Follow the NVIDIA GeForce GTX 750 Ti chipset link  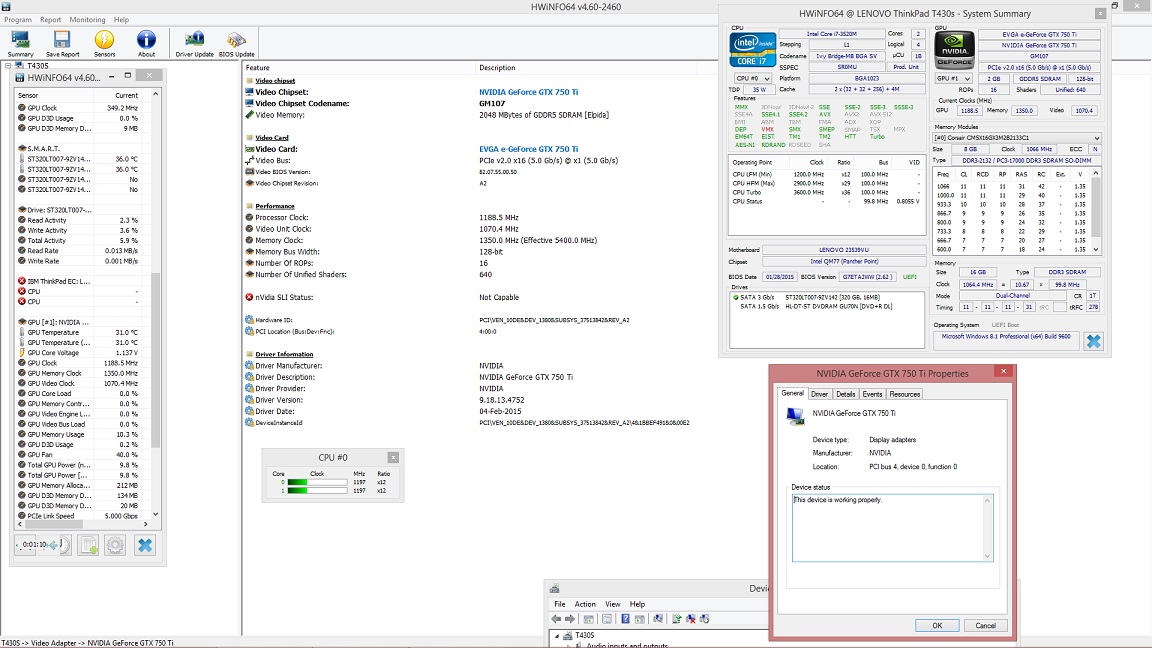pyautogui.click(x=528, y=93)
